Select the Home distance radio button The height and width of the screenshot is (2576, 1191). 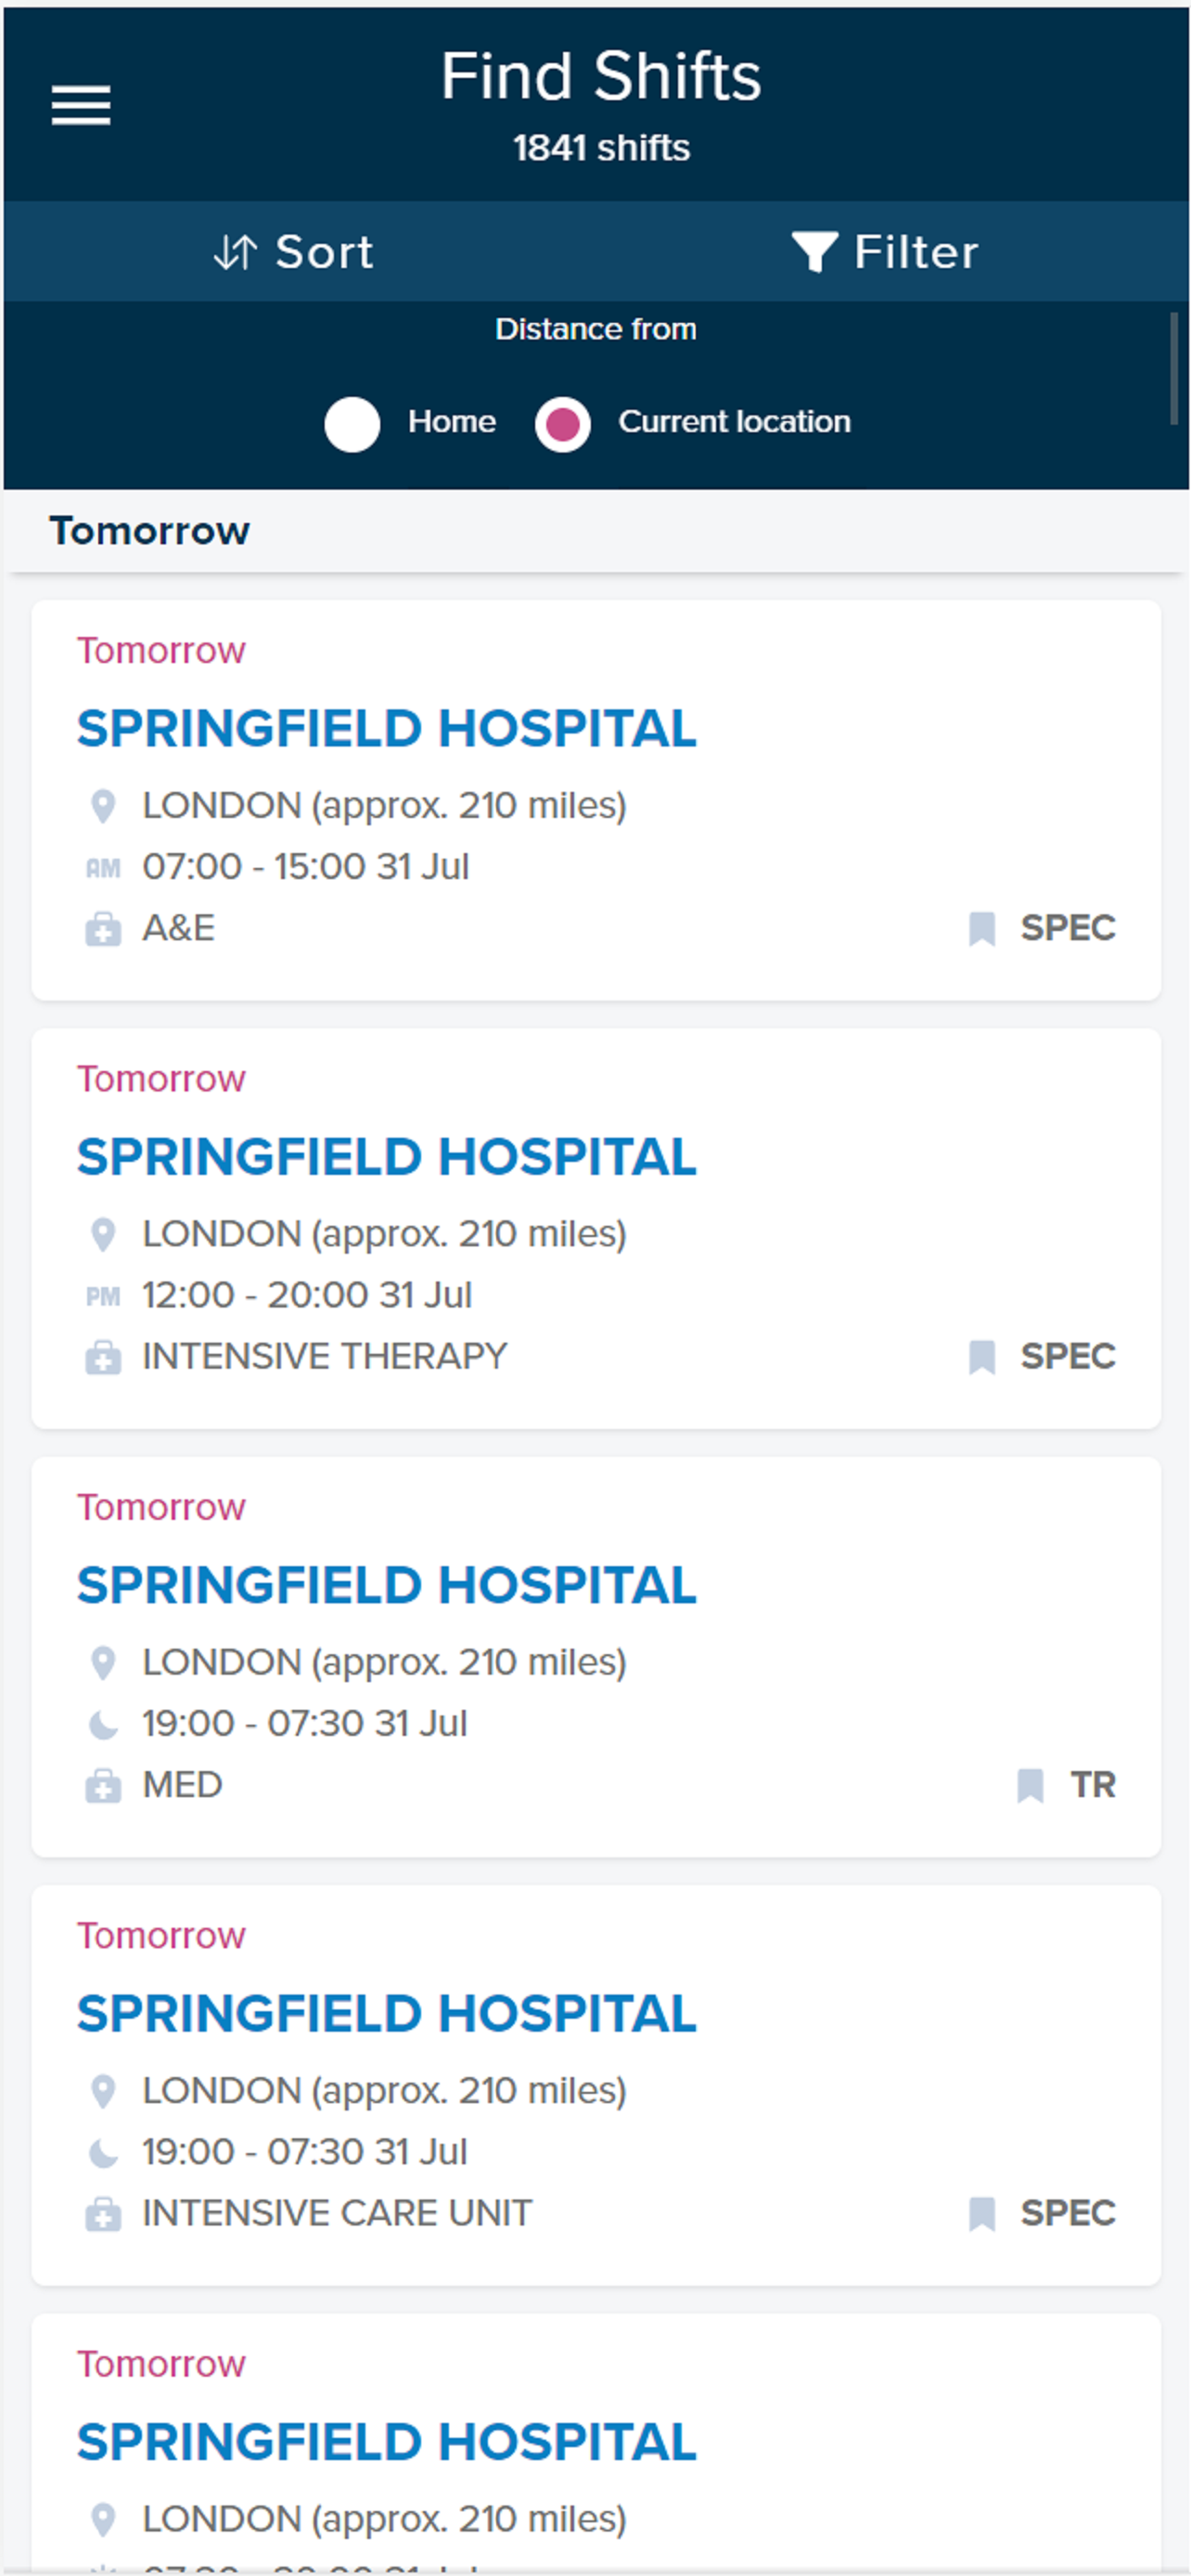(x=352, y=424)
